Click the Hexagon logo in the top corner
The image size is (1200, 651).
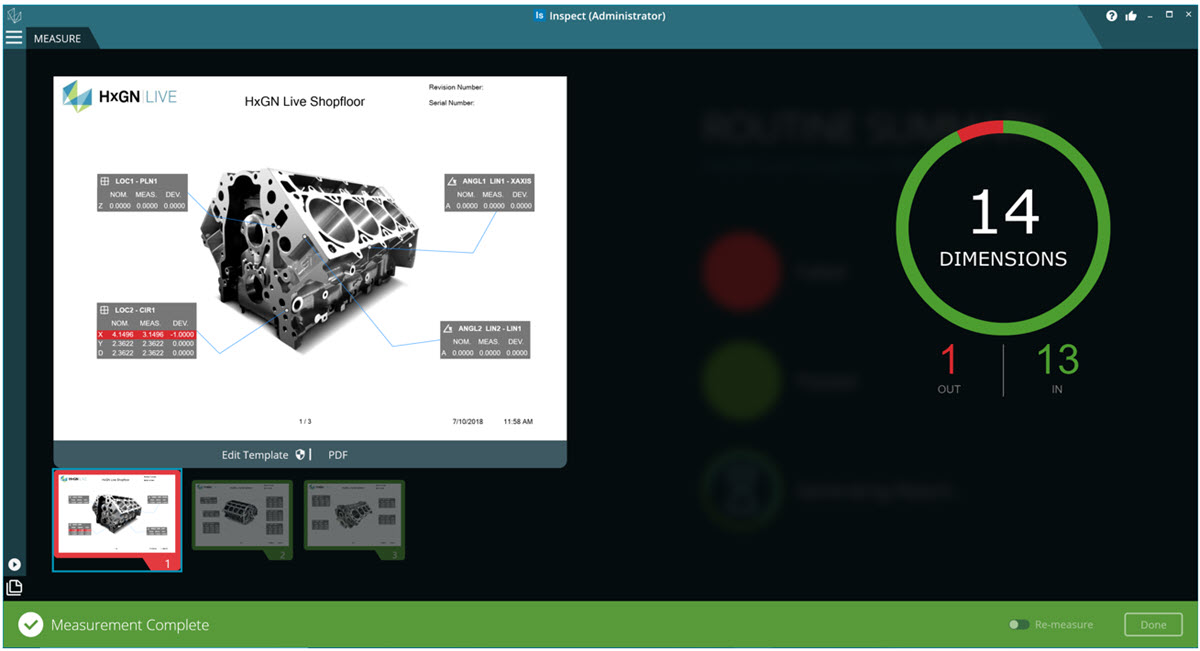(14, 14)
